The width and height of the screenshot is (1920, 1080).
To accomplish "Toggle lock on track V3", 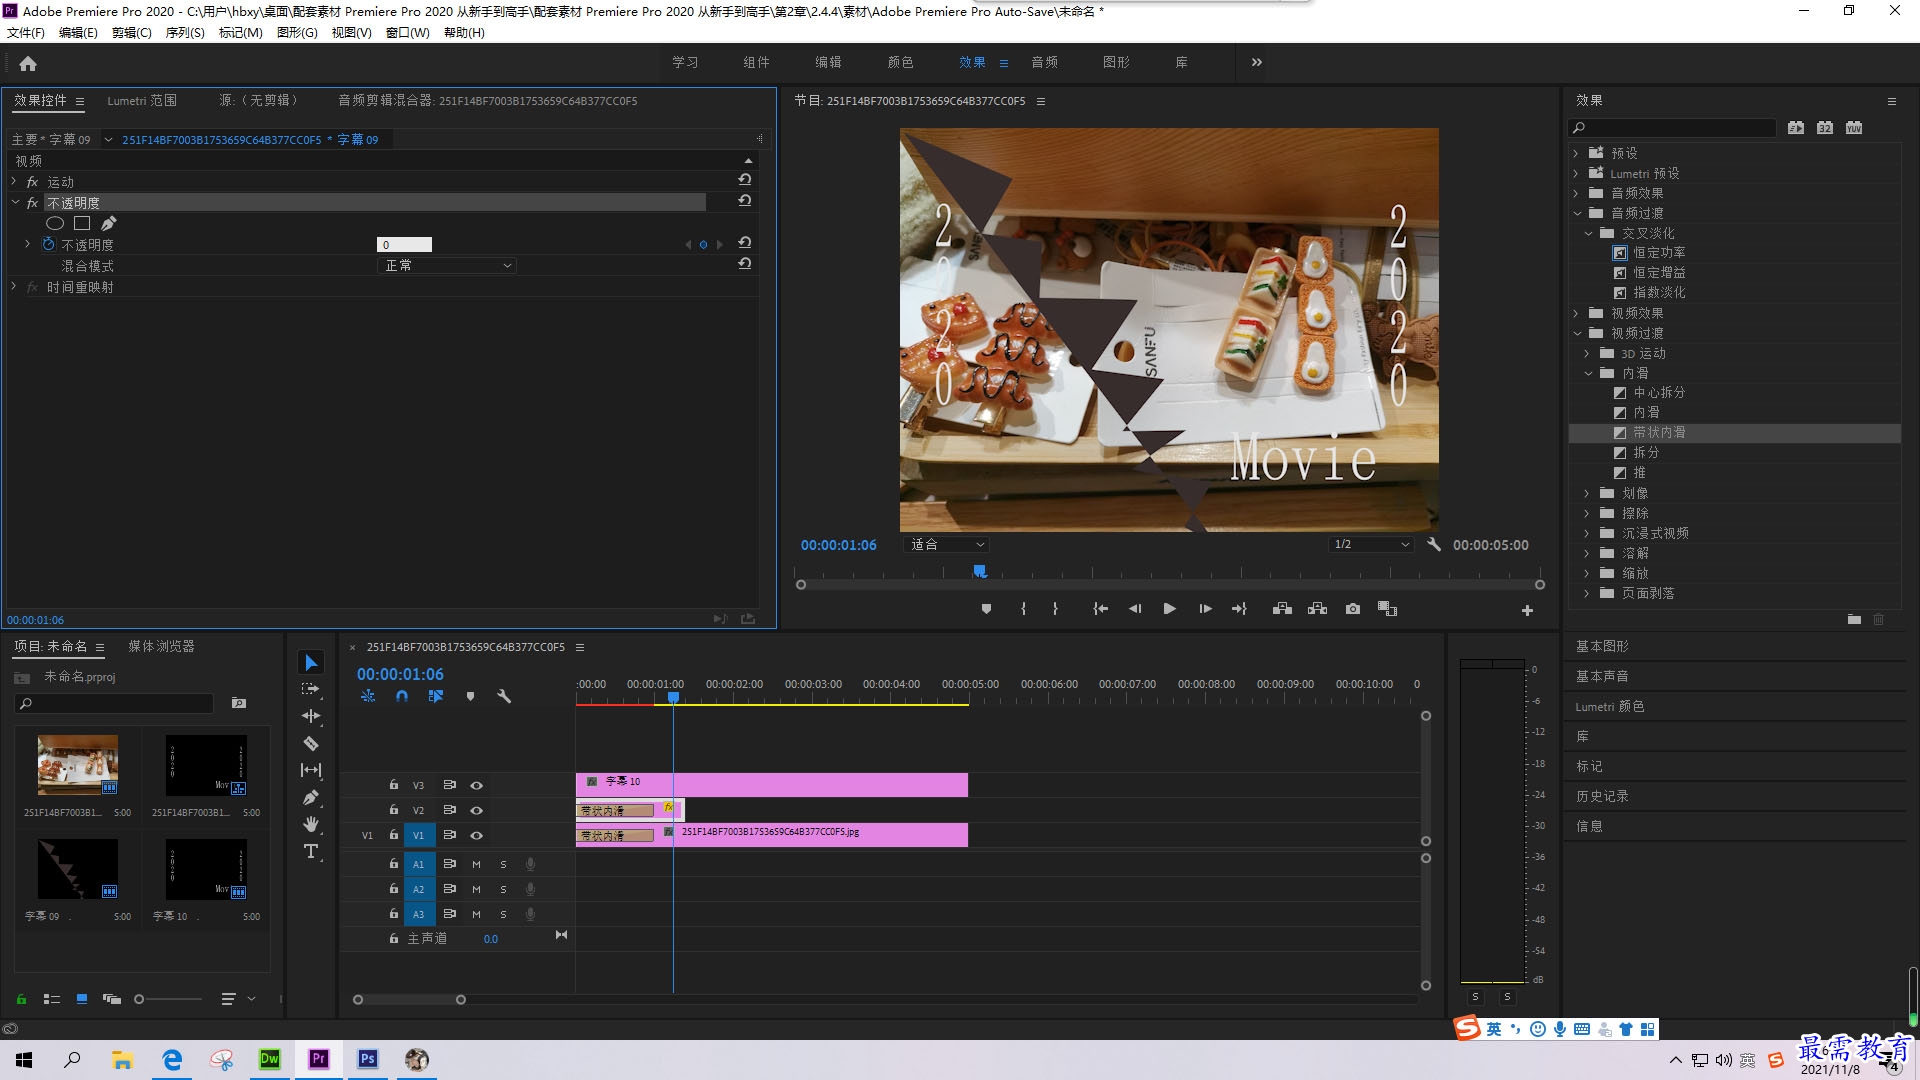I will tap(394, 785).
